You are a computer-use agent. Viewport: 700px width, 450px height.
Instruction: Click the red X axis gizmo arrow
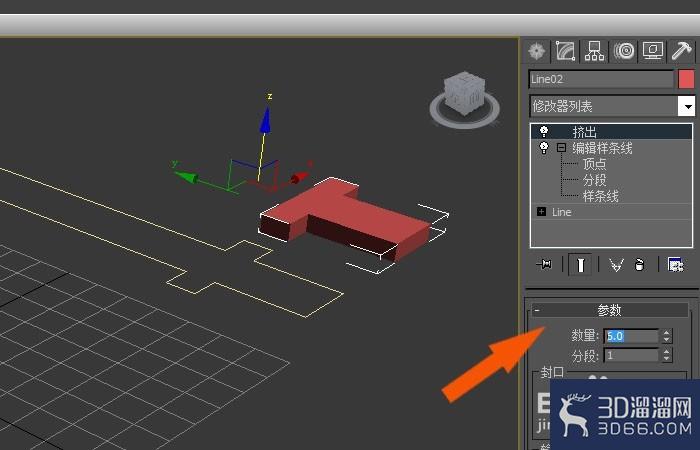tap(300, 177)
